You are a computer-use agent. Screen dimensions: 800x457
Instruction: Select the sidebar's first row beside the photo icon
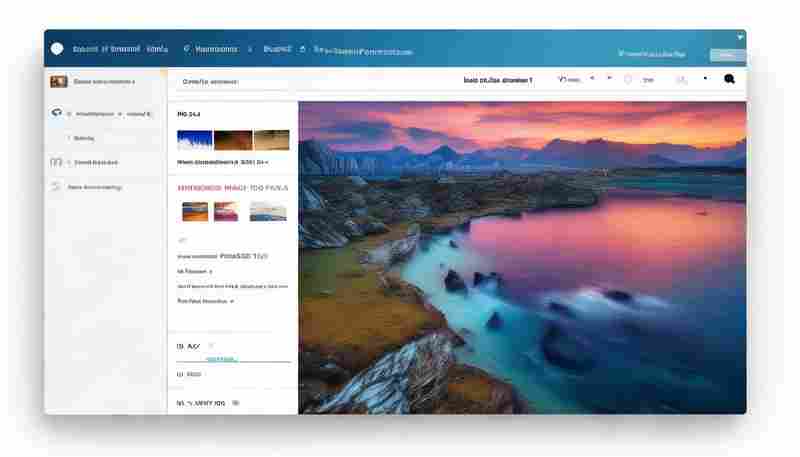pyautogui.click(x=104, y=82)
